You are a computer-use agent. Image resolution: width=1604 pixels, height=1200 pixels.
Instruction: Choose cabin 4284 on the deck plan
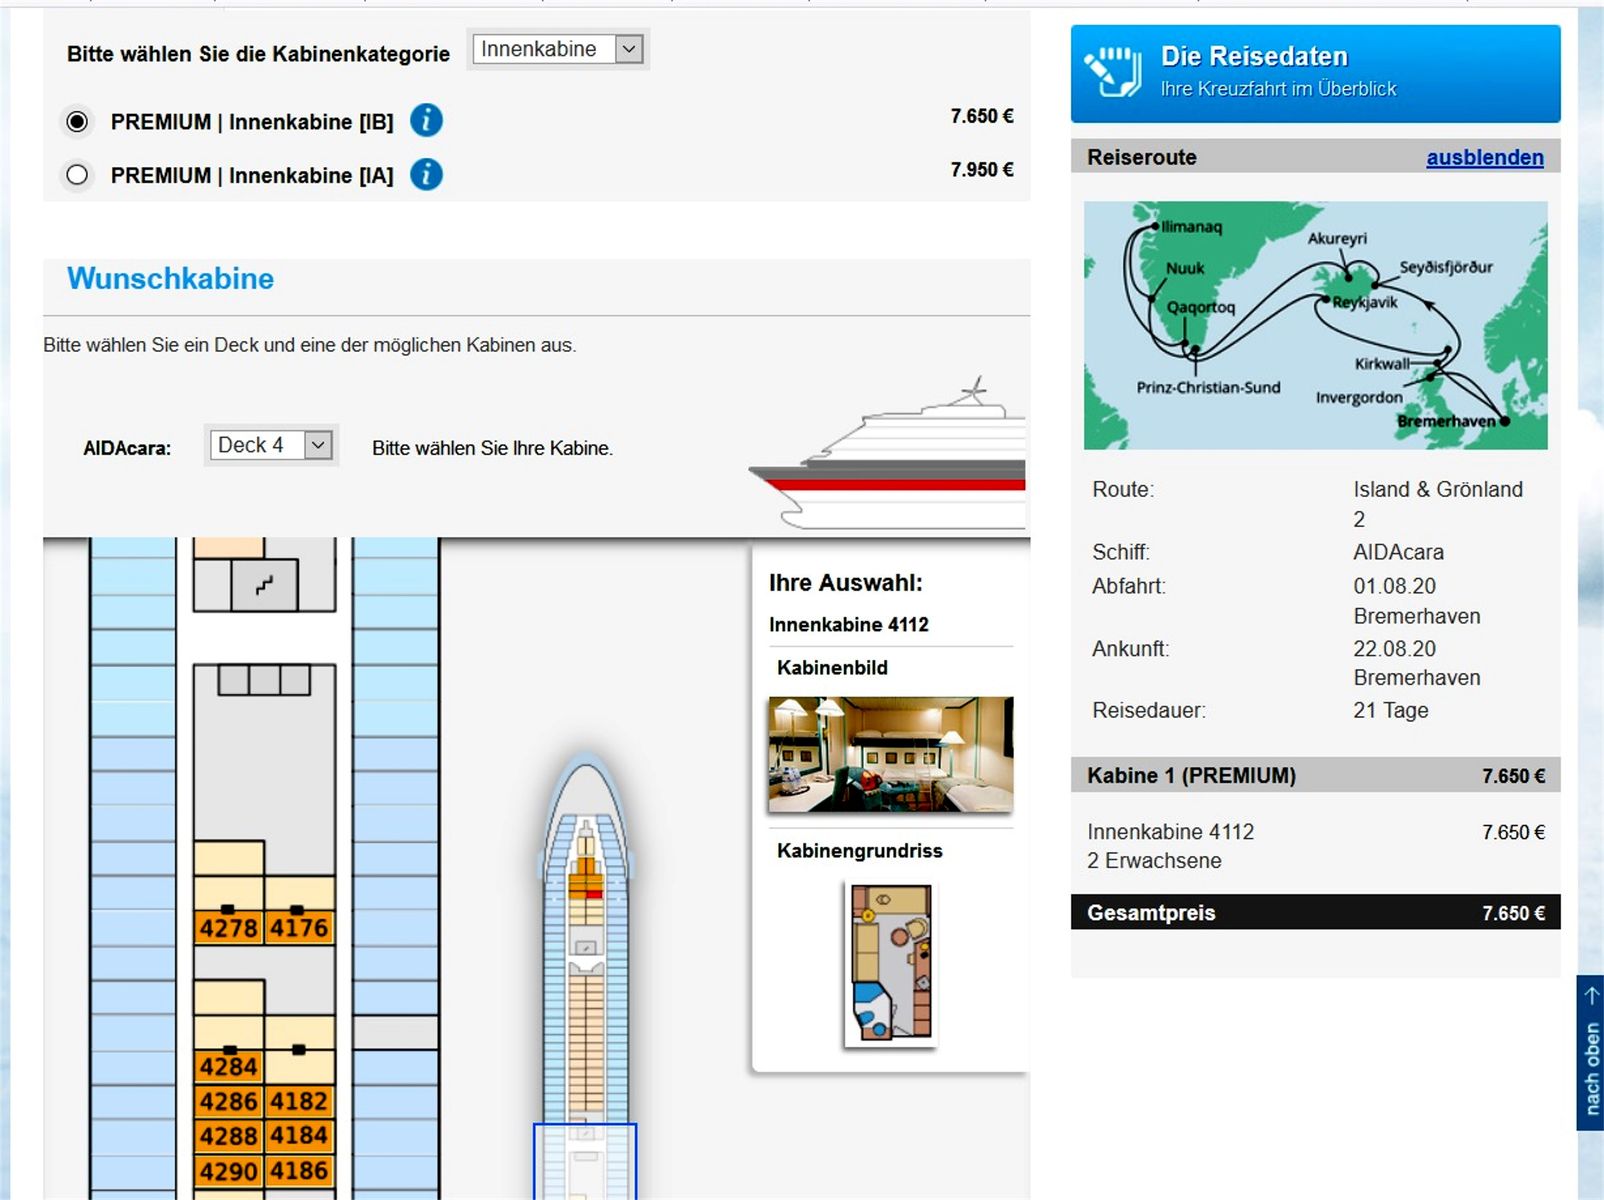pyautogui.click(x=228, y=1066)
